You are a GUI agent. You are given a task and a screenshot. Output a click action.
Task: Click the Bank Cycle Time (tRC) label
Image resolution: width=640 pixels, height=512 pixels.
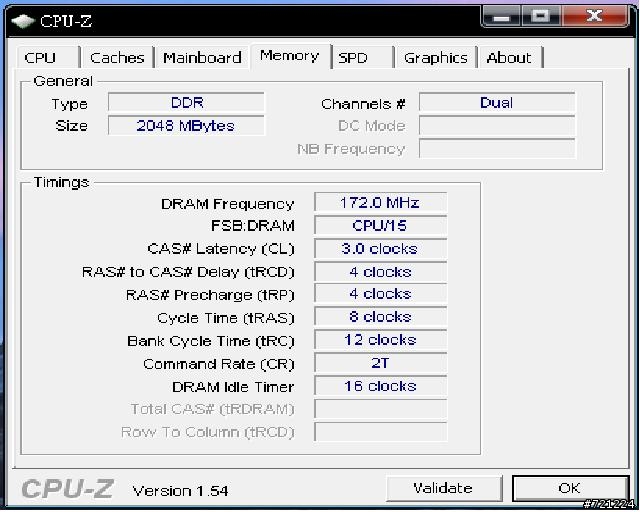211,341
